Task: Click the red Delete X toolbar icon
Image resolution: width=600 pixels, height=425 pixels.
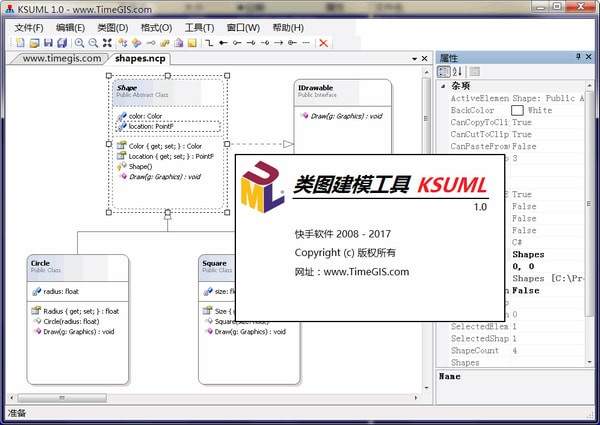Action: 323,43
